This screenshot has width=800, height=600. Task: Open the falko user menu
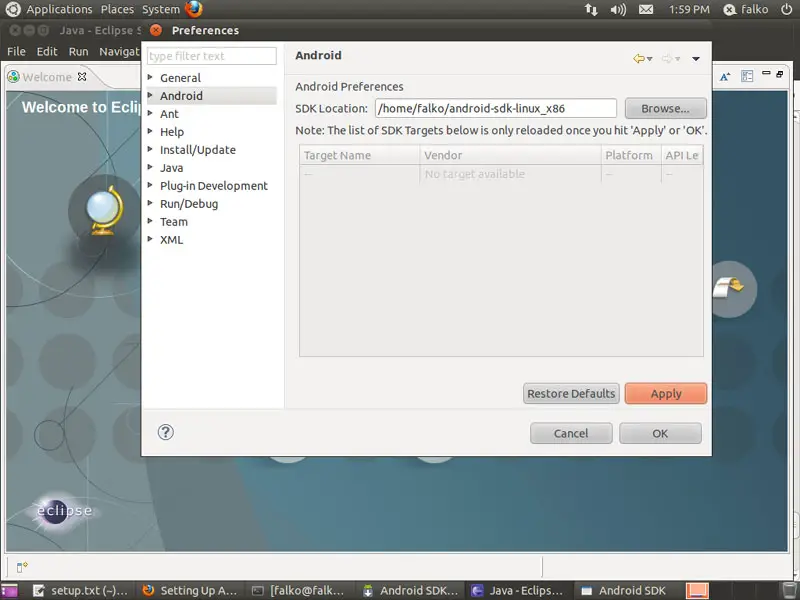745,9
